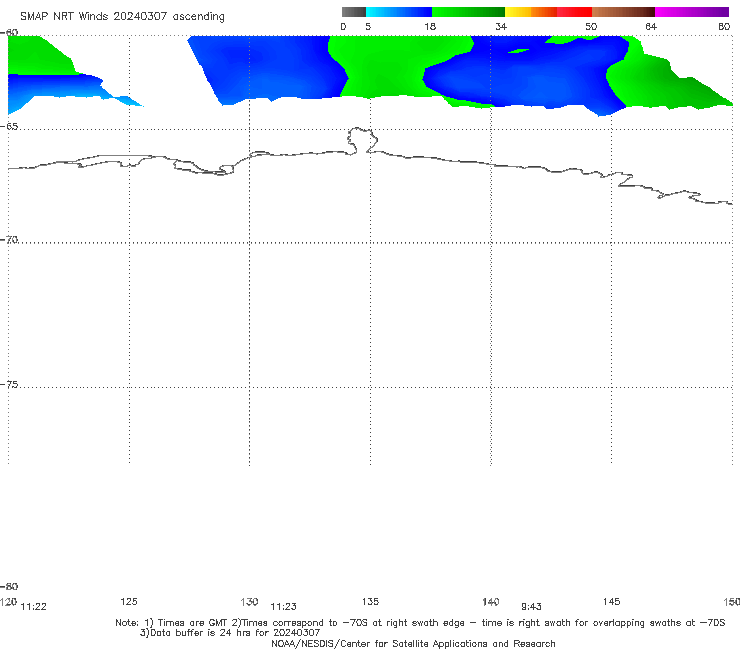
Task: Click the NOAA/NESDIS credit line
Action: click(413, 643)
